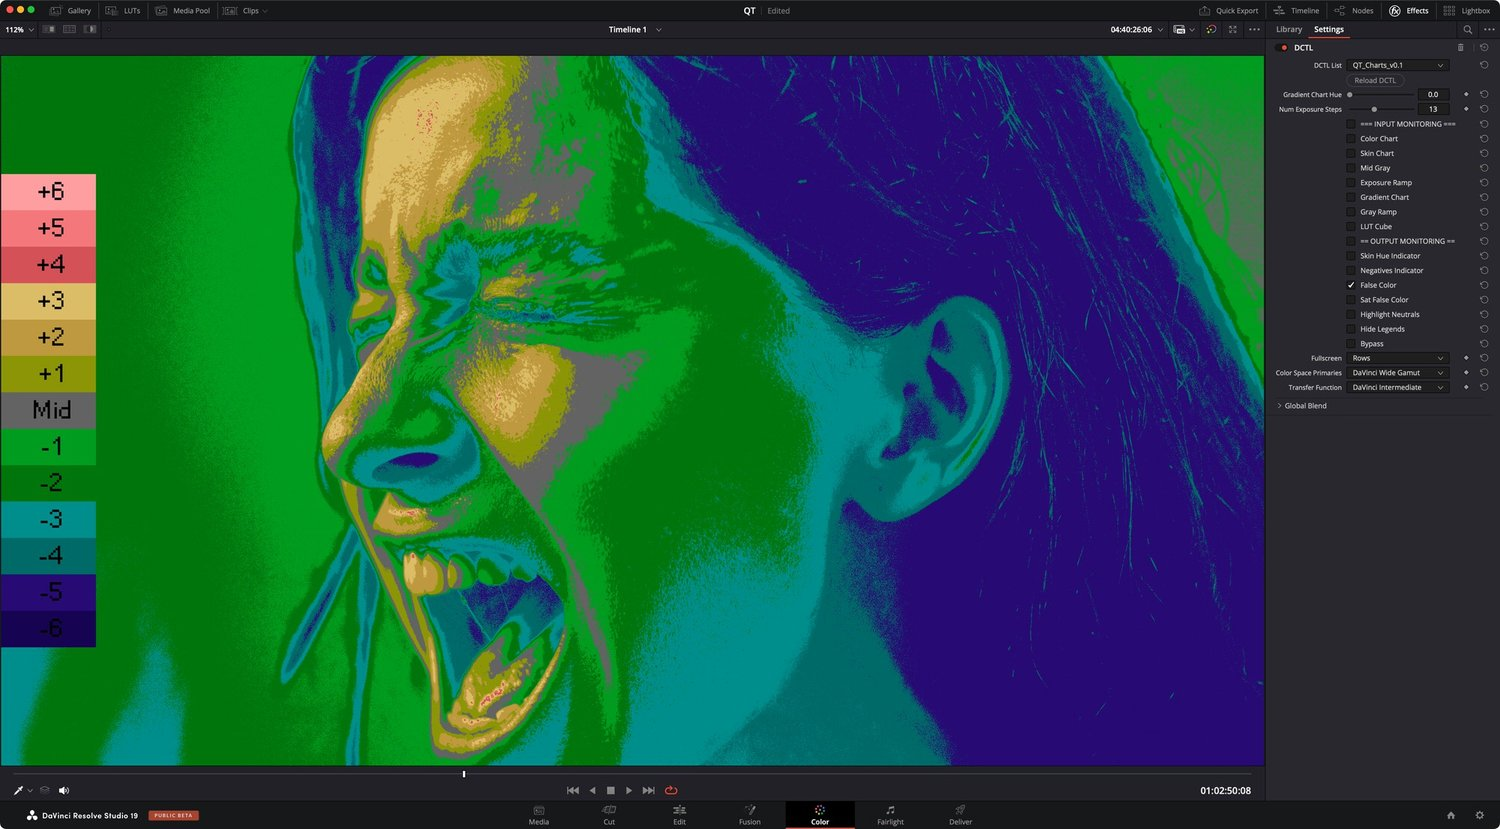Switch to the Fusion page
This screenshot has height=829, width=1500.
[x=750, y=815]
